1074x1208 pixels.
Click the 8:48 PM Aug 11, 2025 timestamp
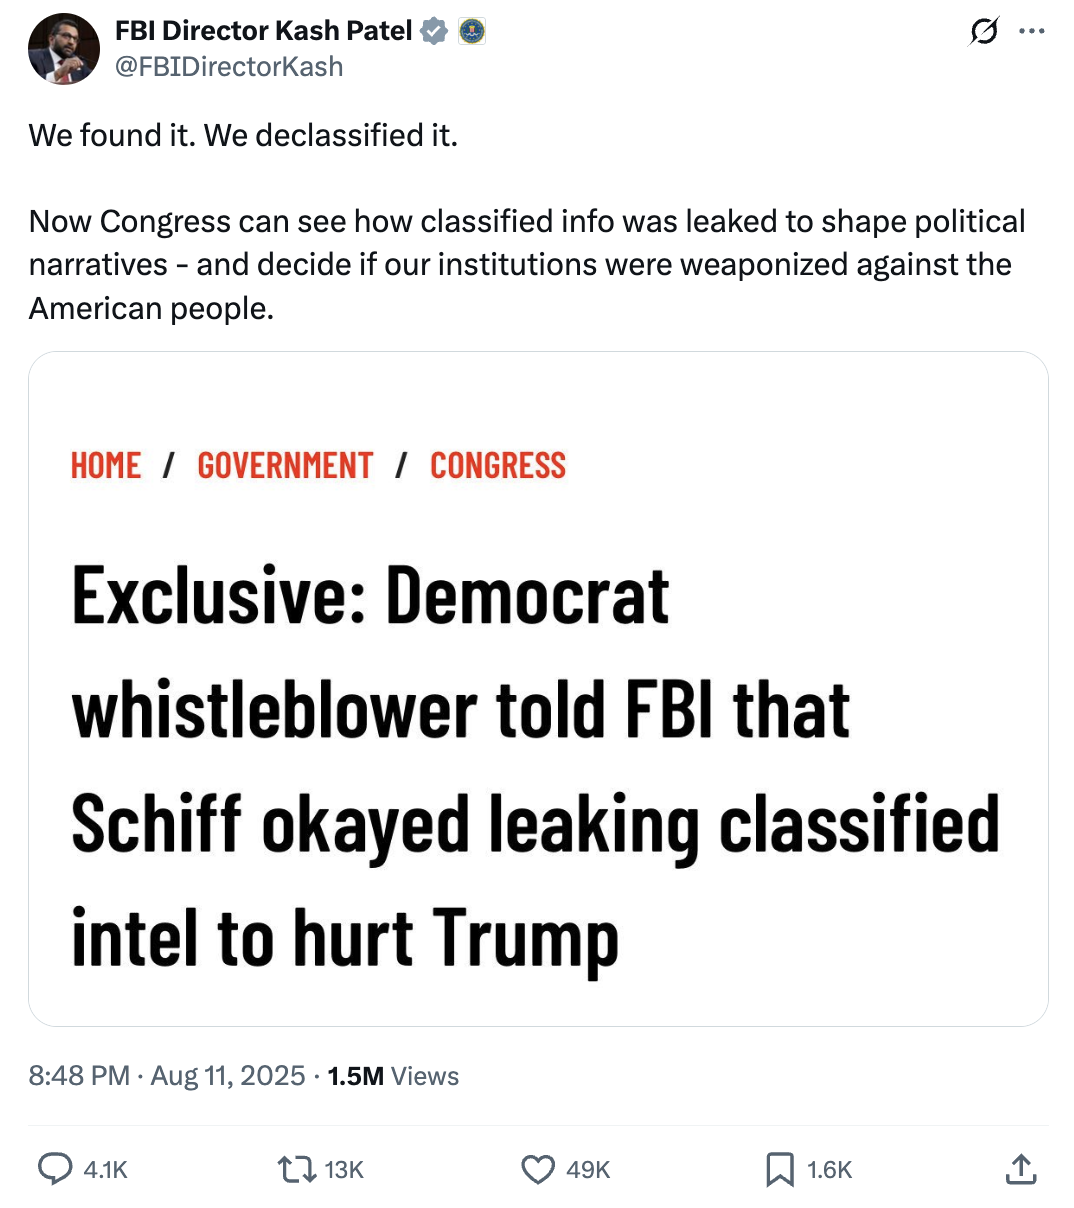coord(167,1076)
